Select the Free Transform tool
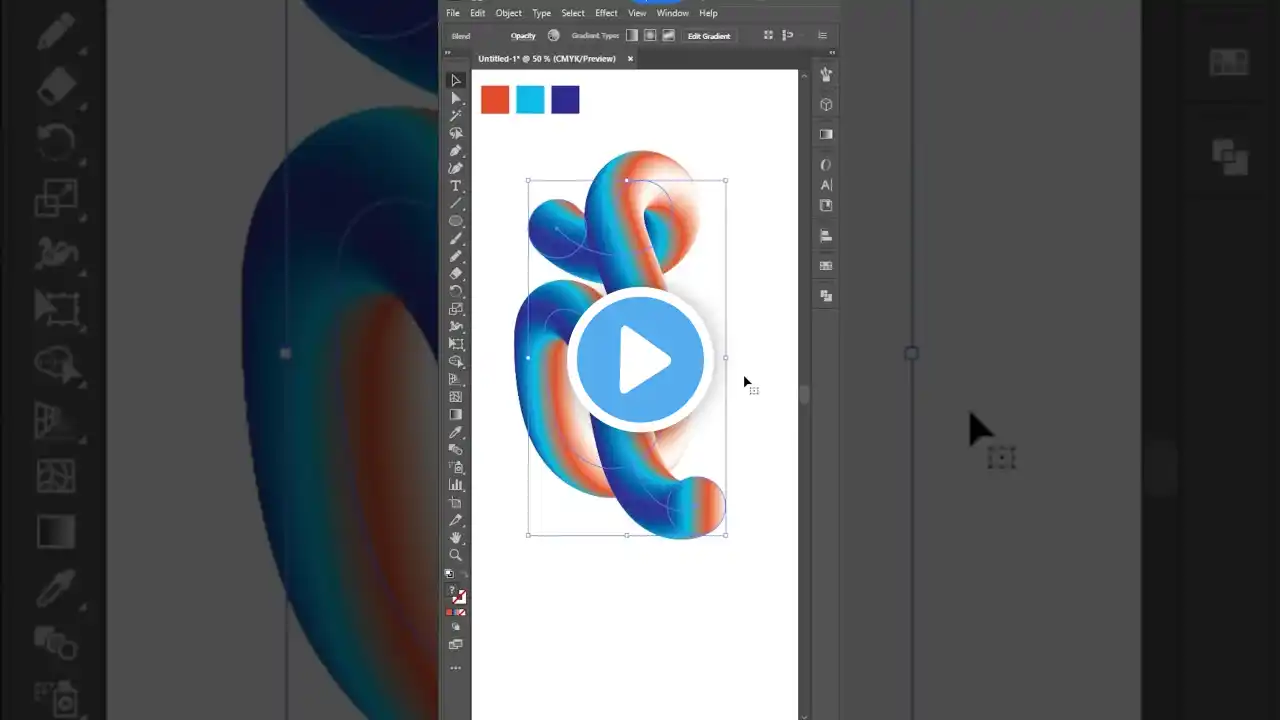The image size is (1280, 720). [456, 344]
